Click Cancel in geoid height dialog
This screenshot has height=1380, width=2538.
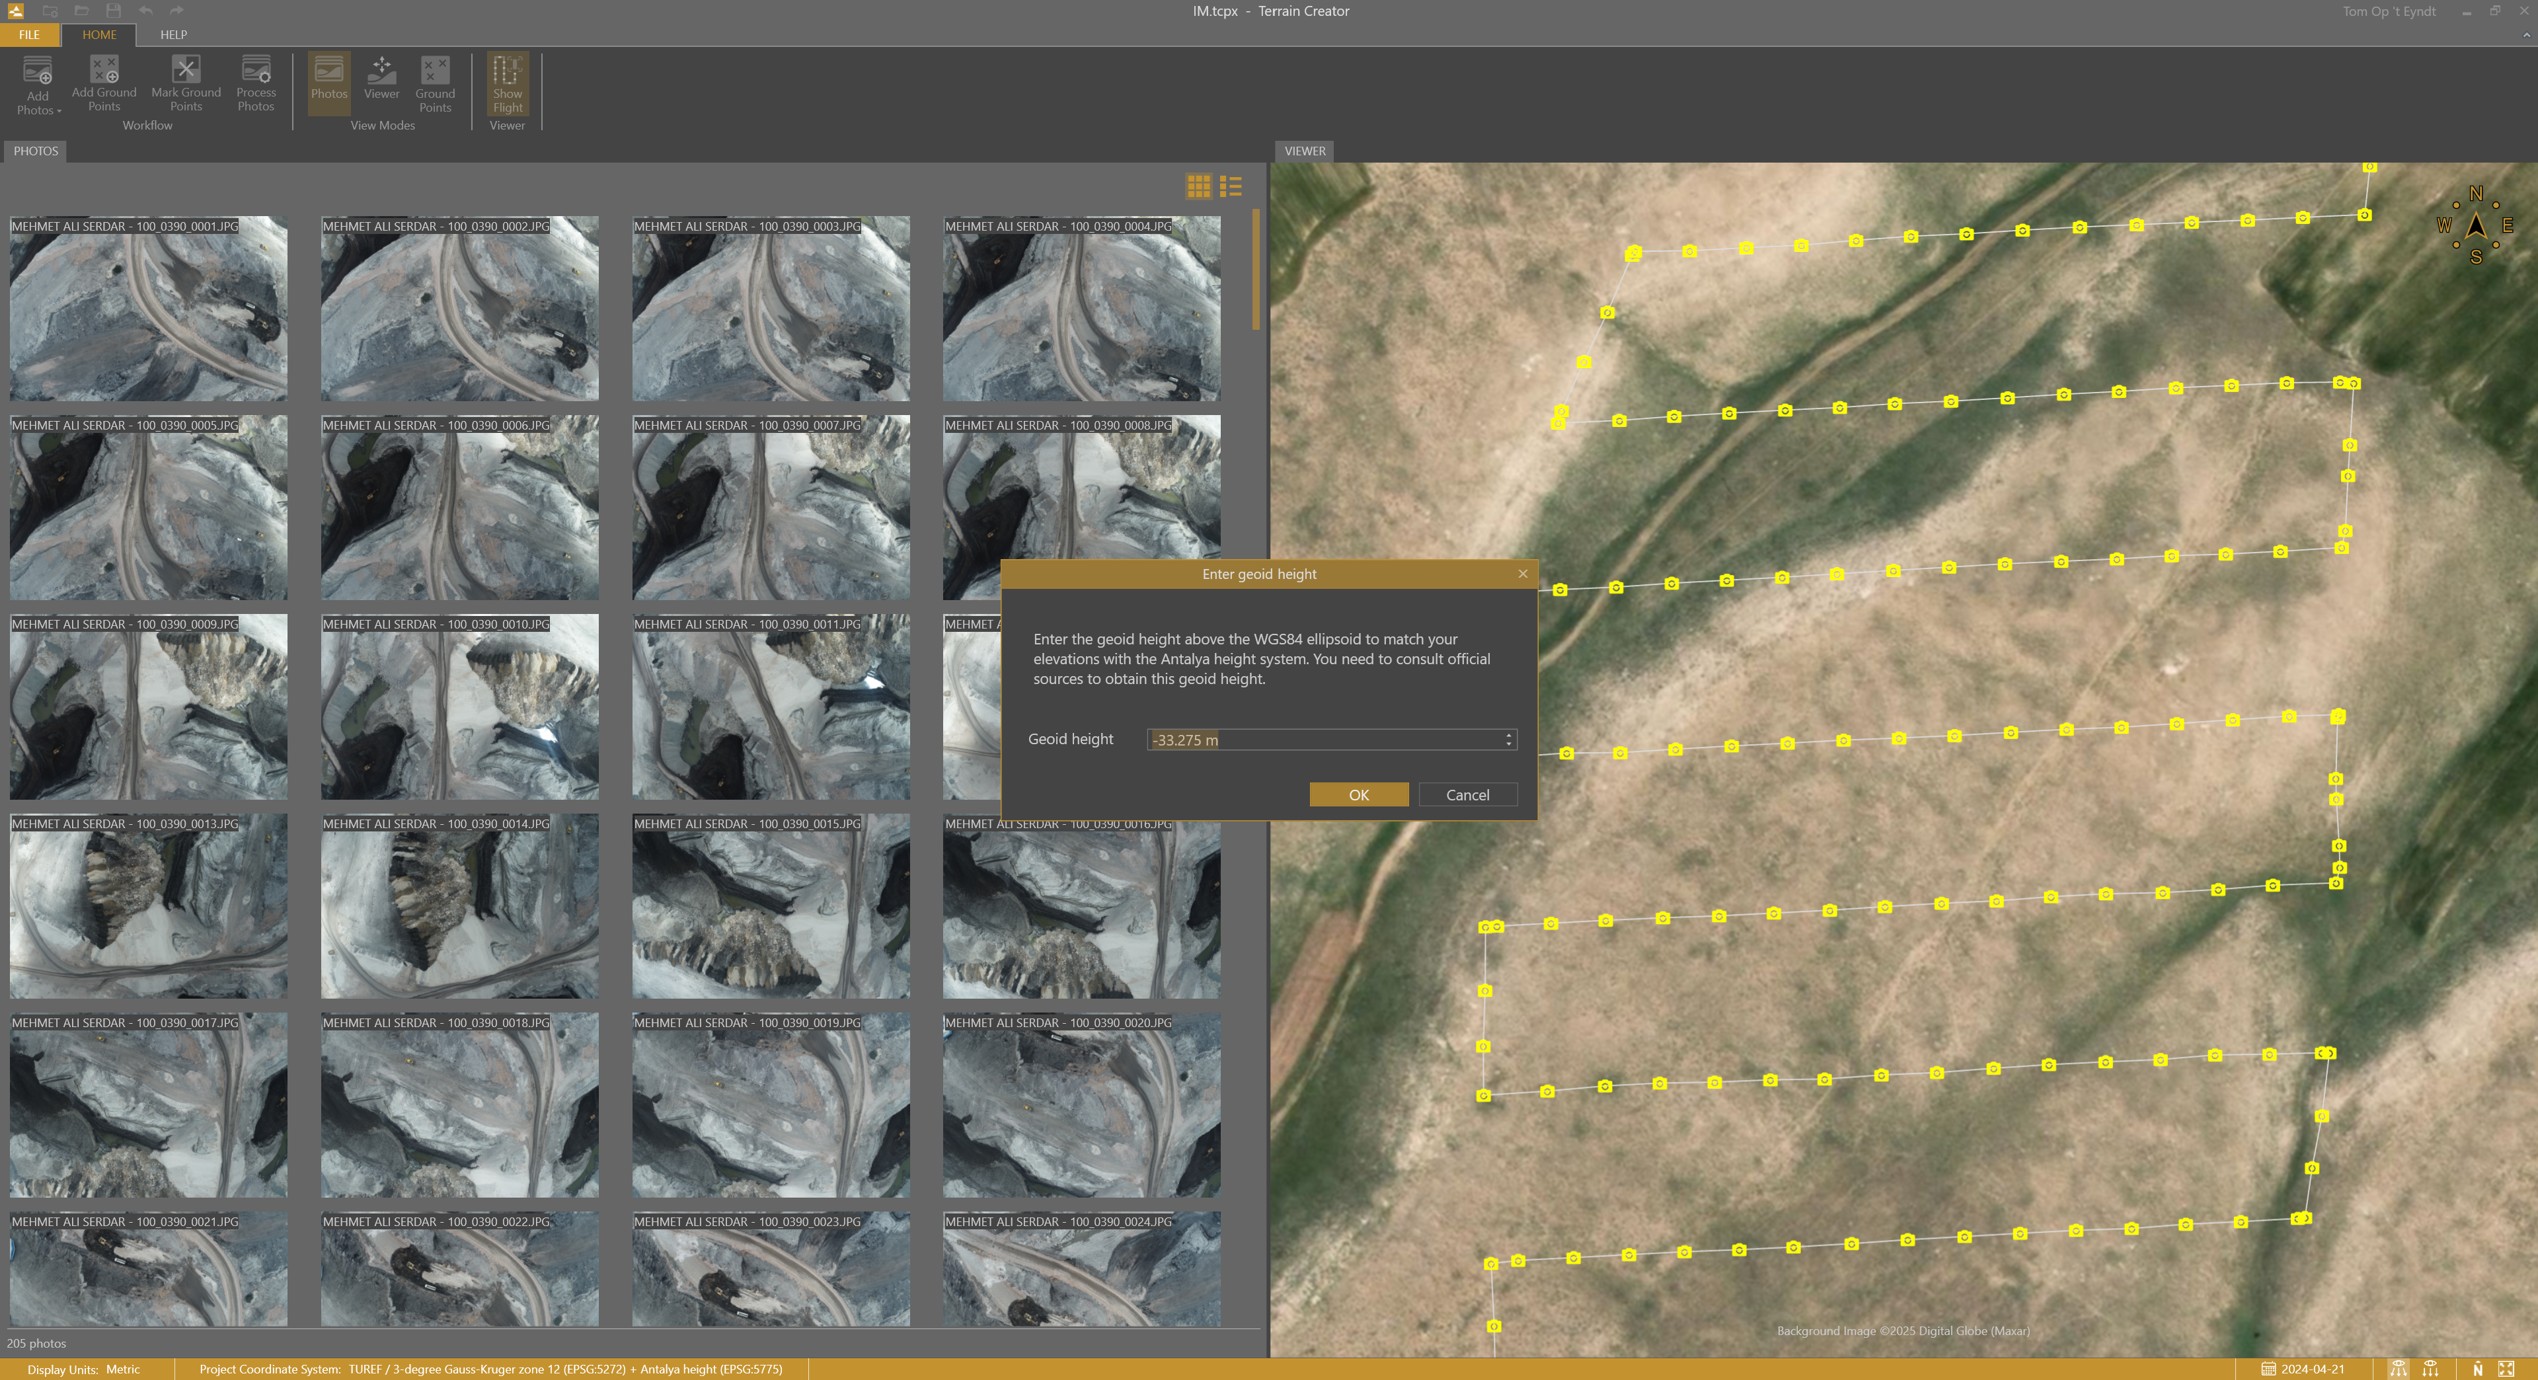point(1467,794)
